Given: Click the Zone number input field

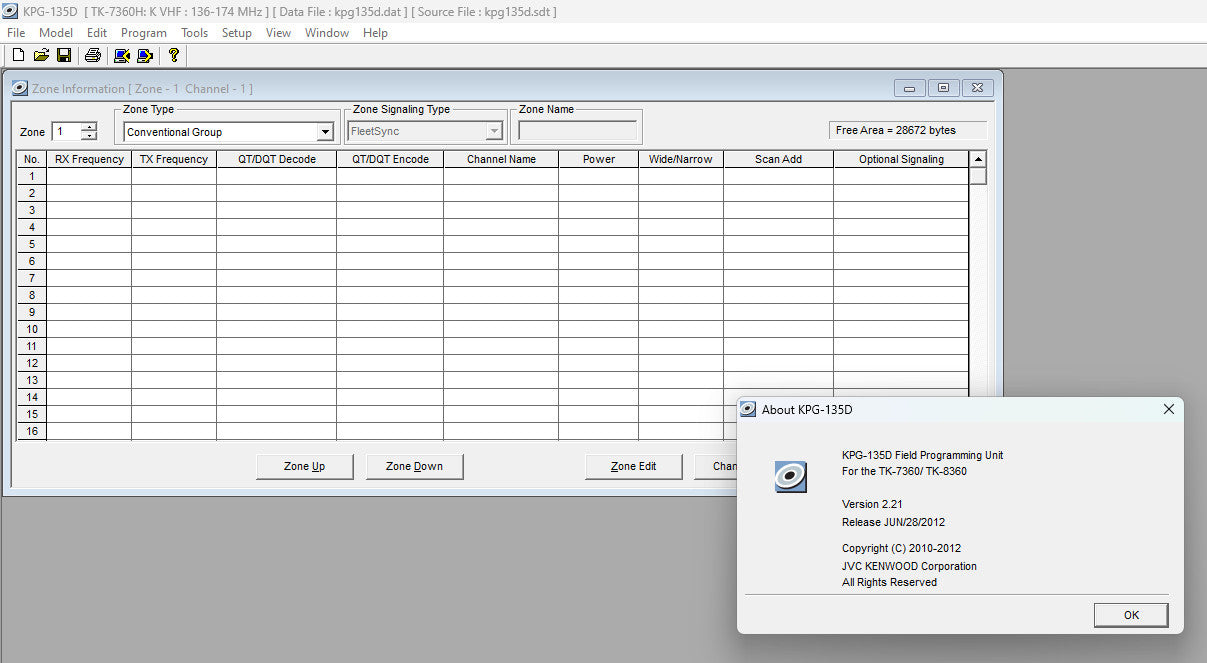Looking at the screenshot, I should (x=66, y=131).
